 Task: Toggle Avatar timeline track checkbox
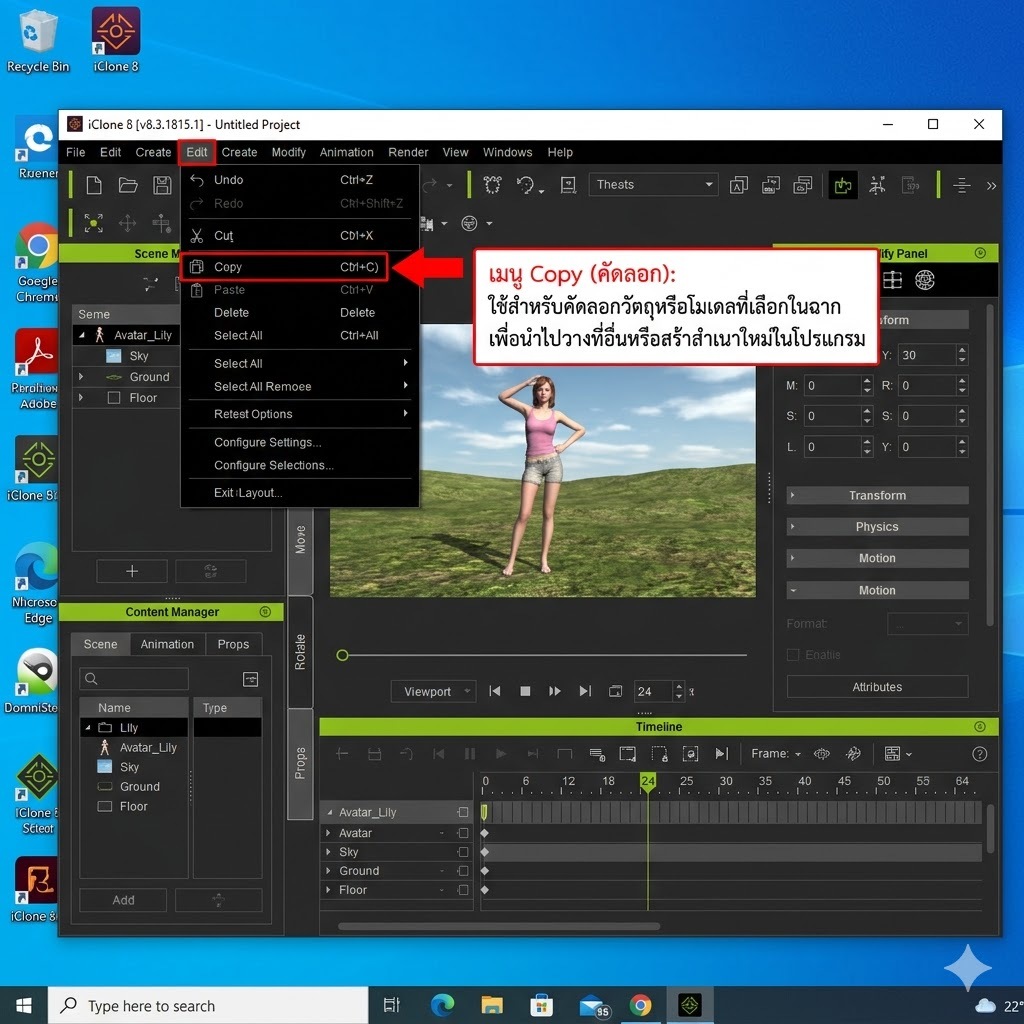click(463, 833)
